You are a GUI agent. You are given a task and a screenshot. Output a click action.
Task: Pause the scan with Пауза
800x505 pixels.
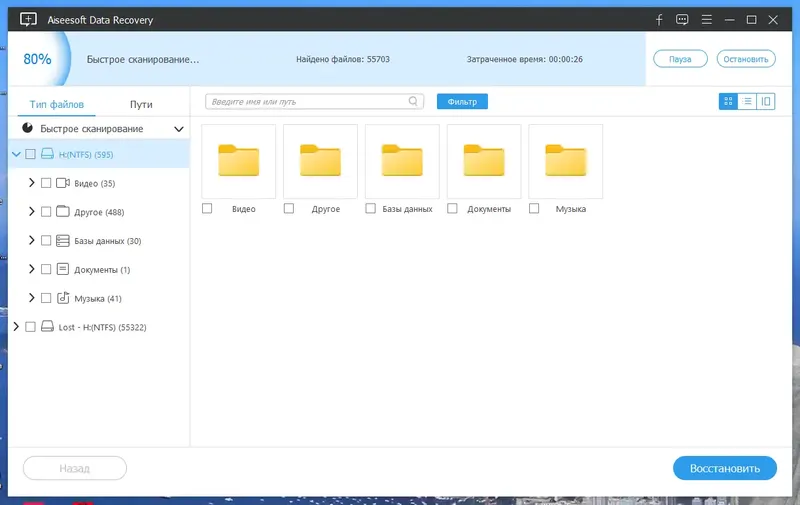point(680,59)
